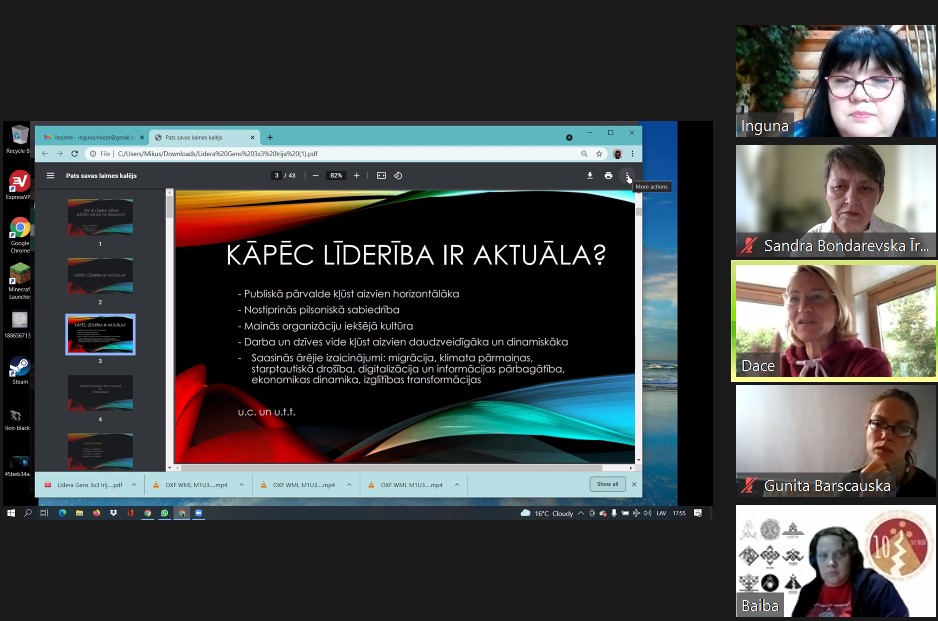Close the Gmail Iesūtne tab
This screenshot has width=938, height=621.
[142, 138]
